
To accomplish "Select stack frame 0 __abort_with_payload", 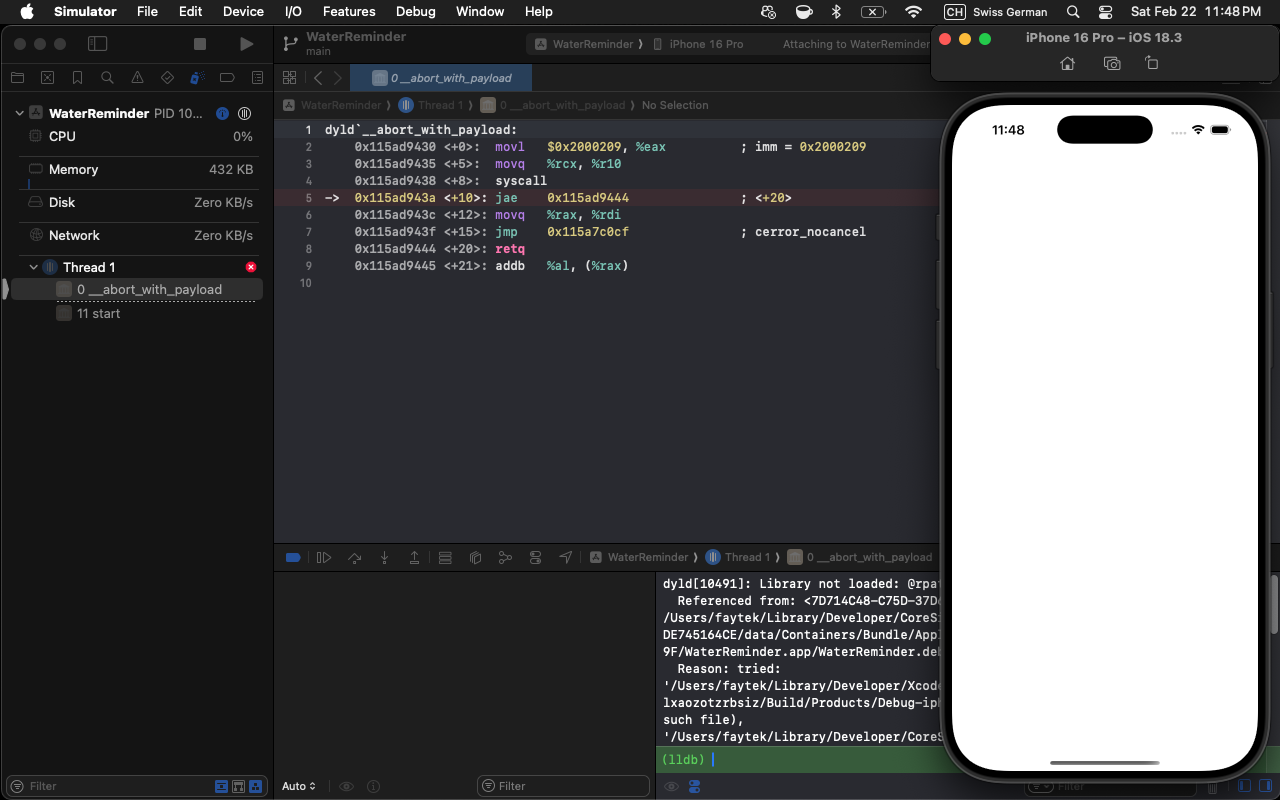I will 137,289.
